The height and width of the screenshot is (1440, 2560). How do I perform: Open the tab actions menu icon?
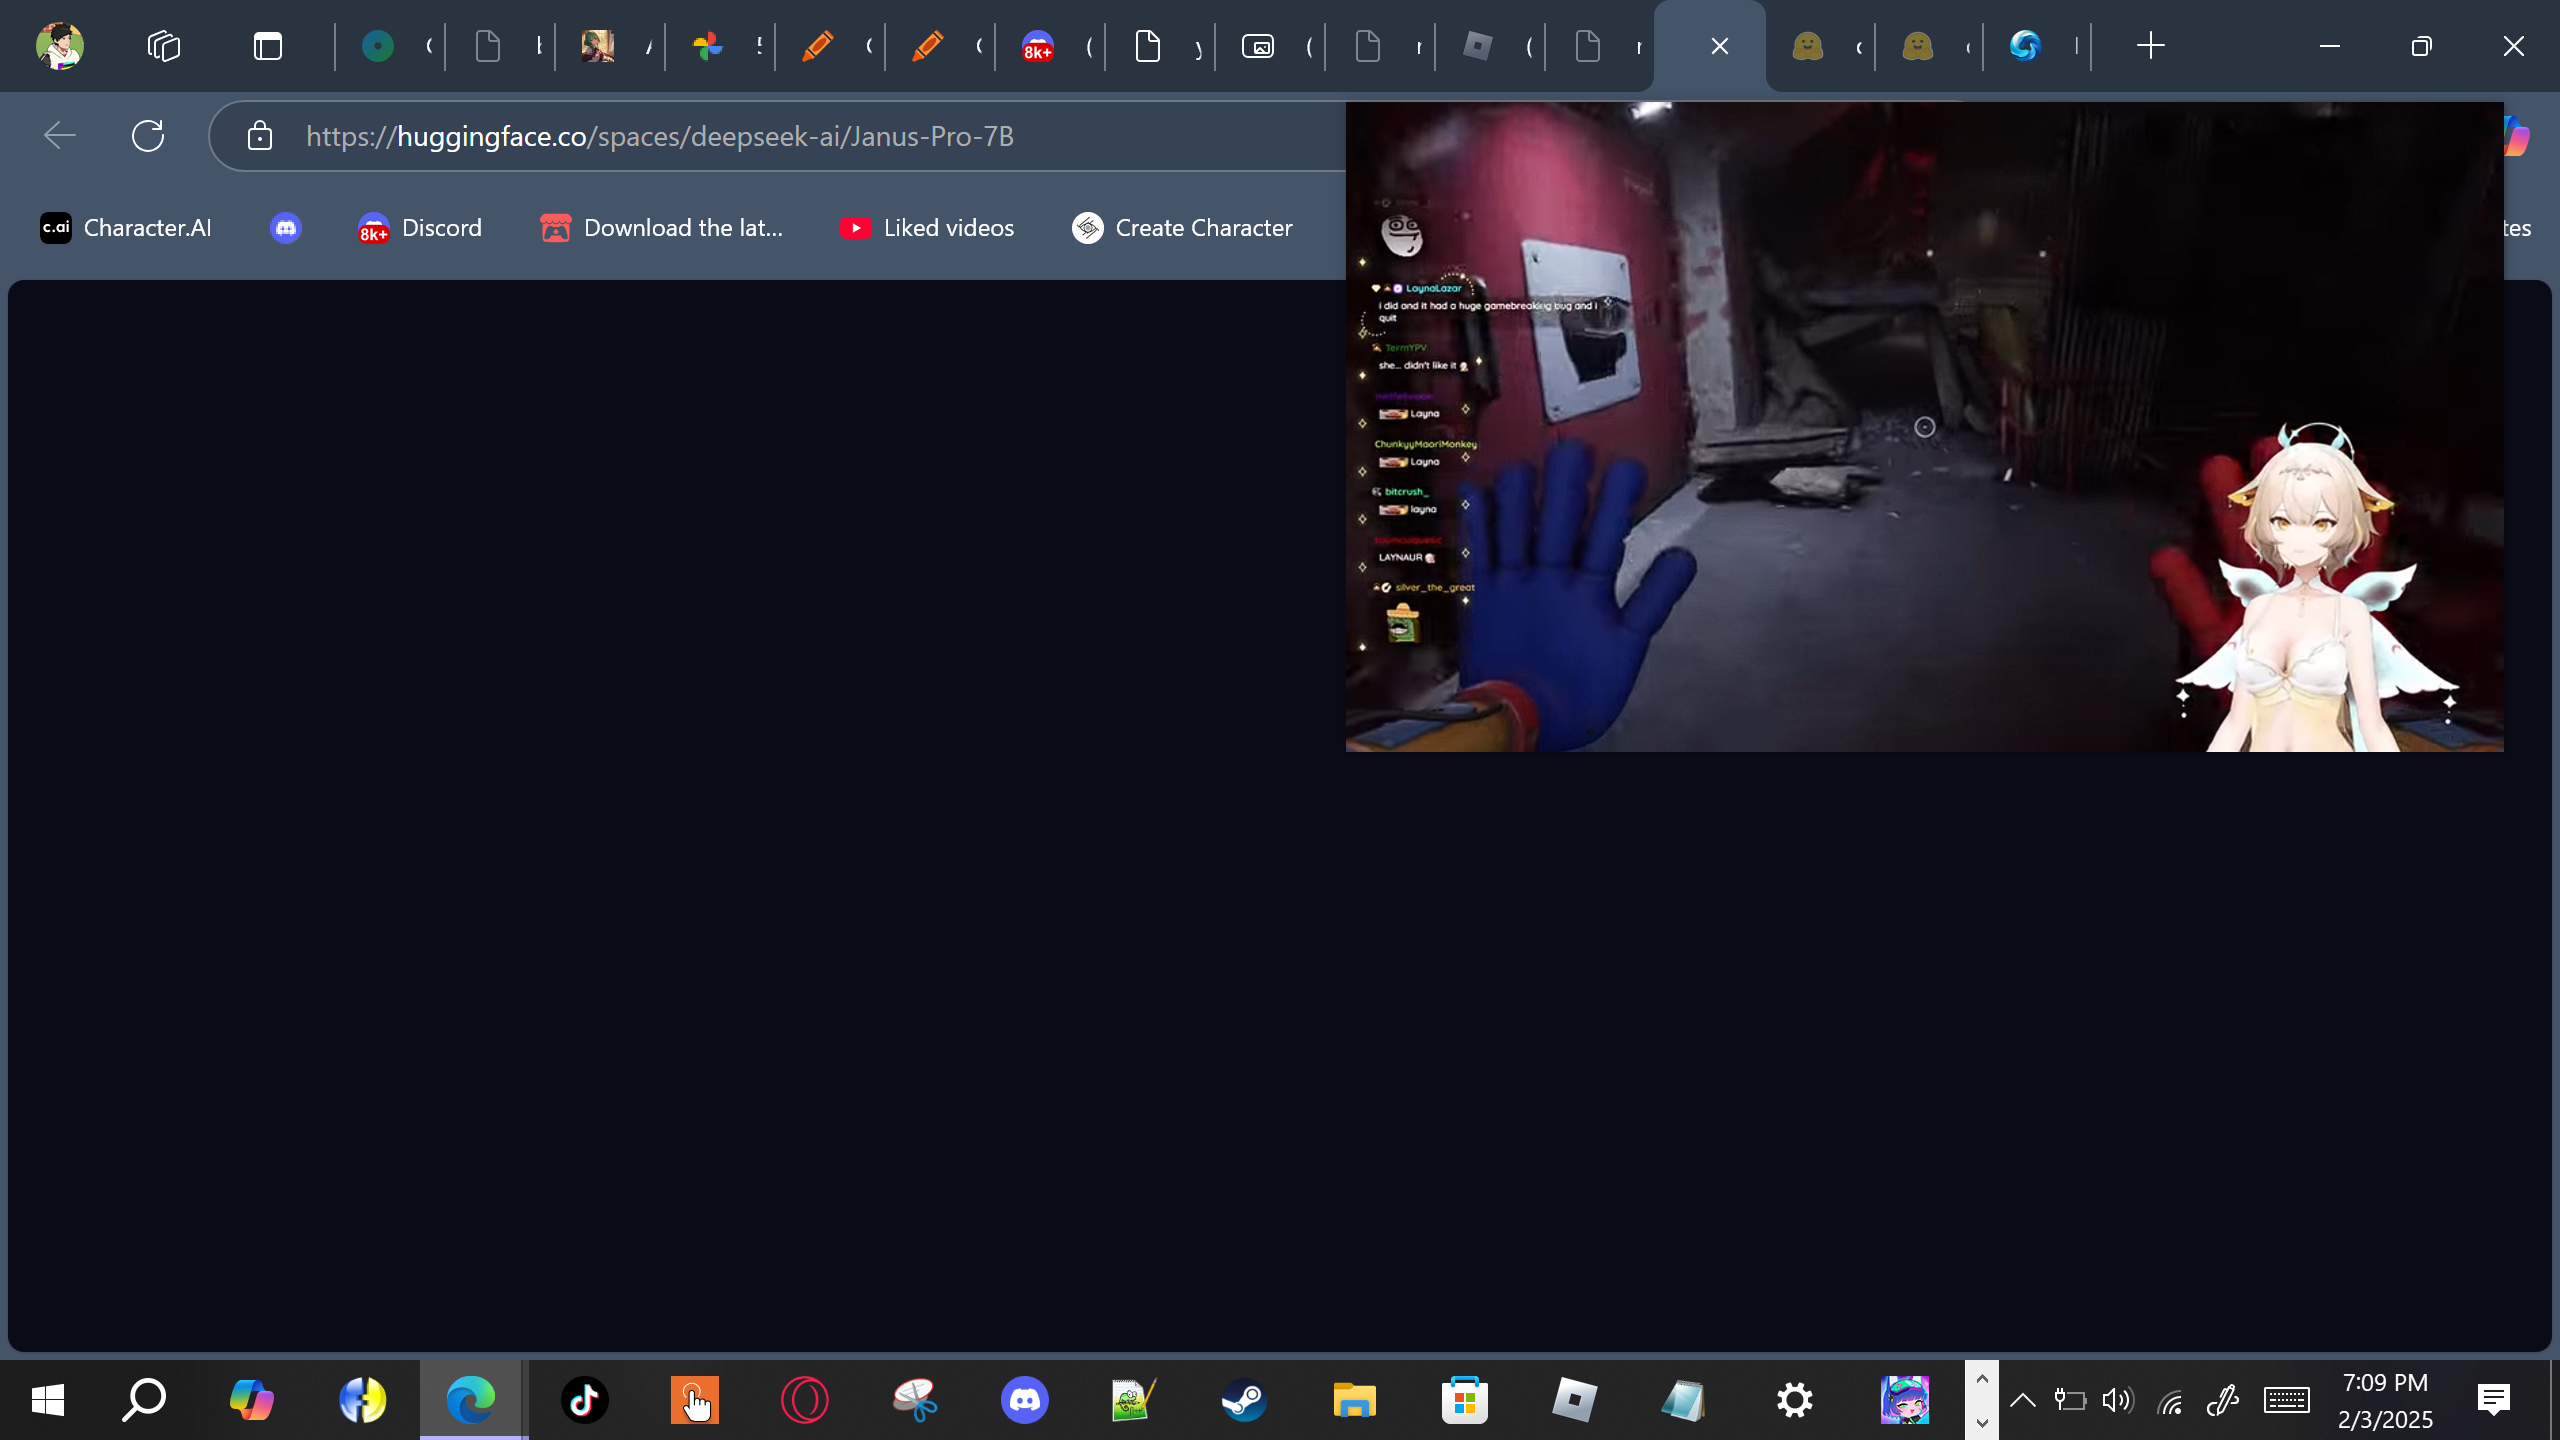(268, 46)
